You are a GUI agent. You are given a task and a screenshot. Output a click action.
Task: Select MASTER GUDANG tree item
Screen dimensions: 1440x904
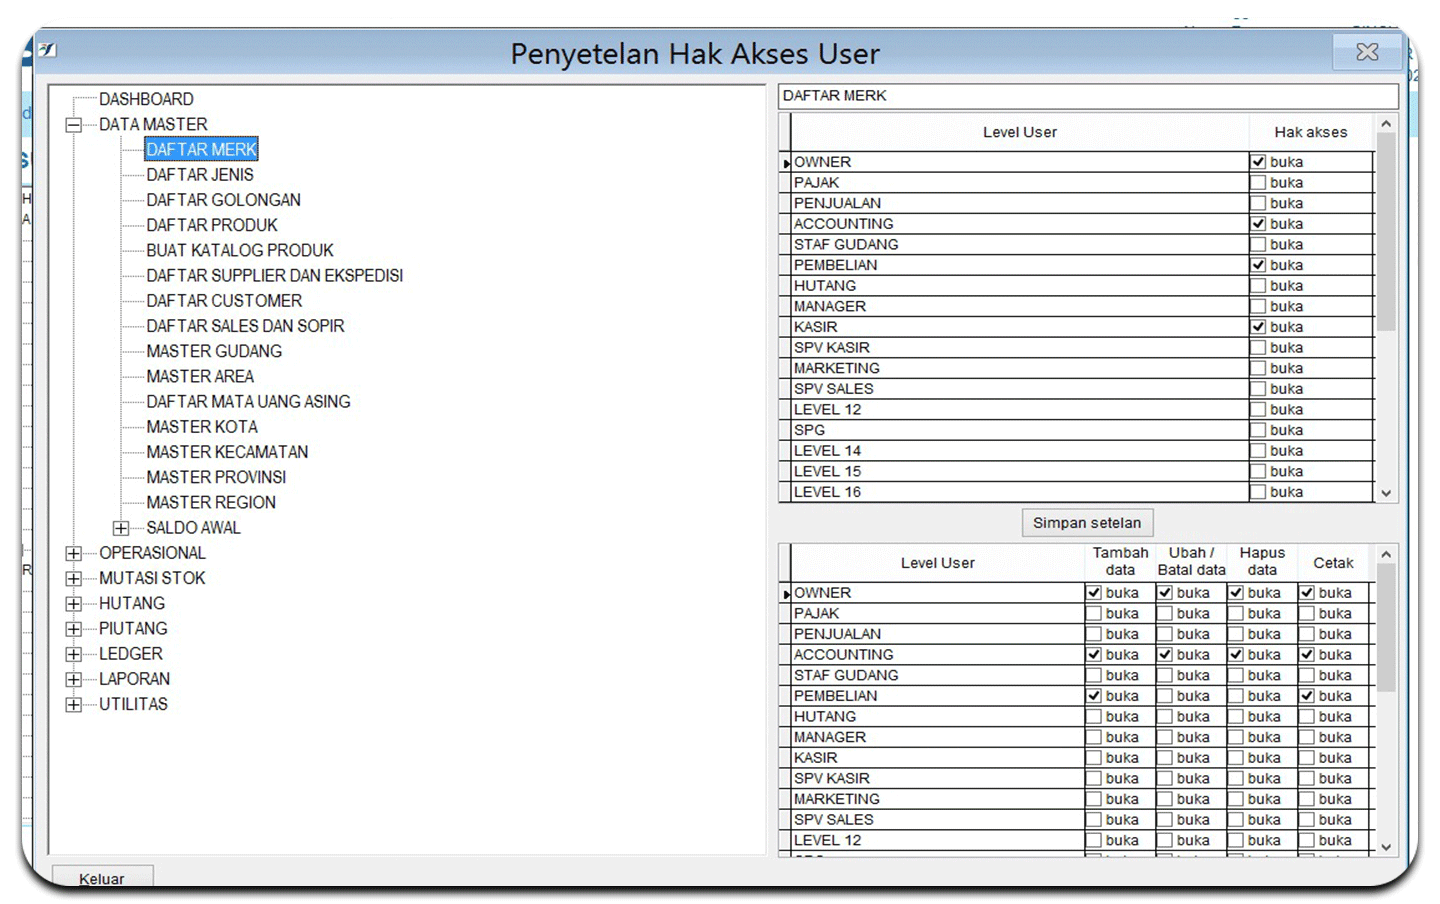pyautogui.click(x=214, y=351)
